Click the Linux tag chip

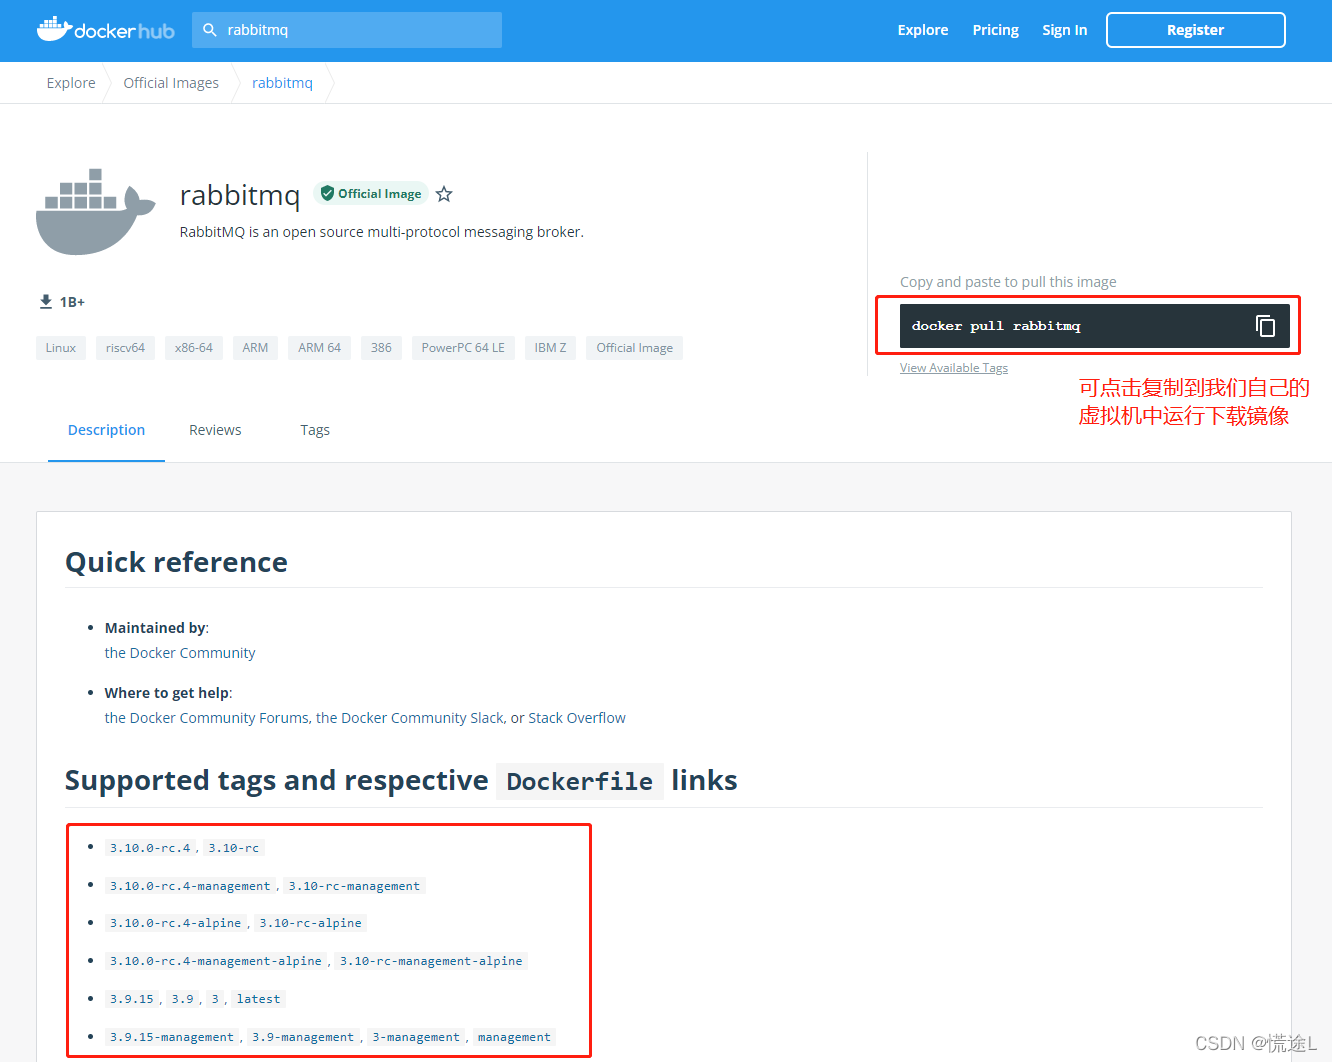[x=61, y=348]
